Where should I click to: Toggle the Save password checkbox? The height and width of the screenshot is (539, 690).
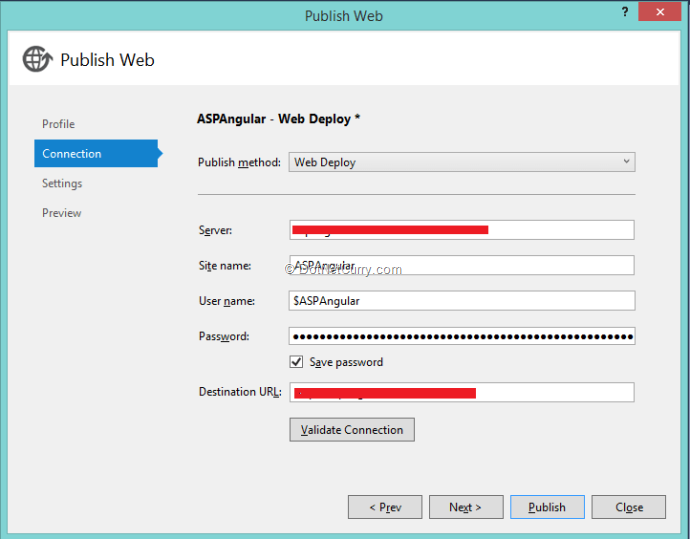pyautogui.click(x=296, y=362)
